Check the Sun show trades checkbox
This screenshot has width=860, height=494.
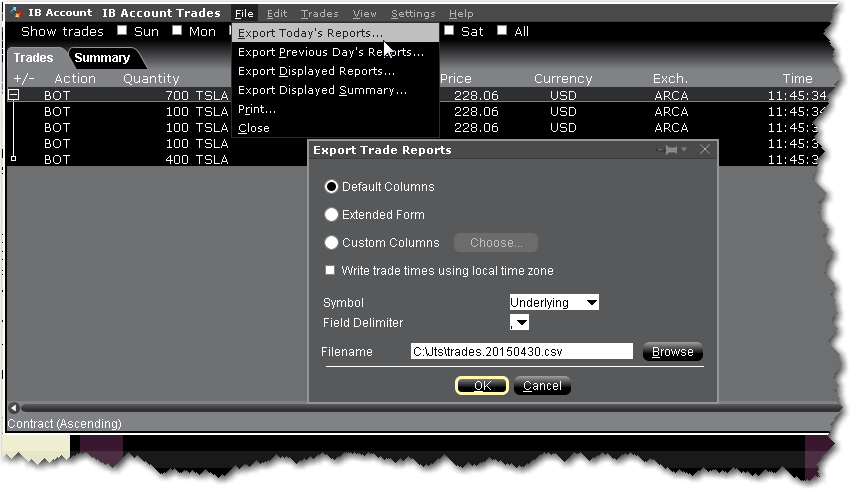tap(122, 31)
